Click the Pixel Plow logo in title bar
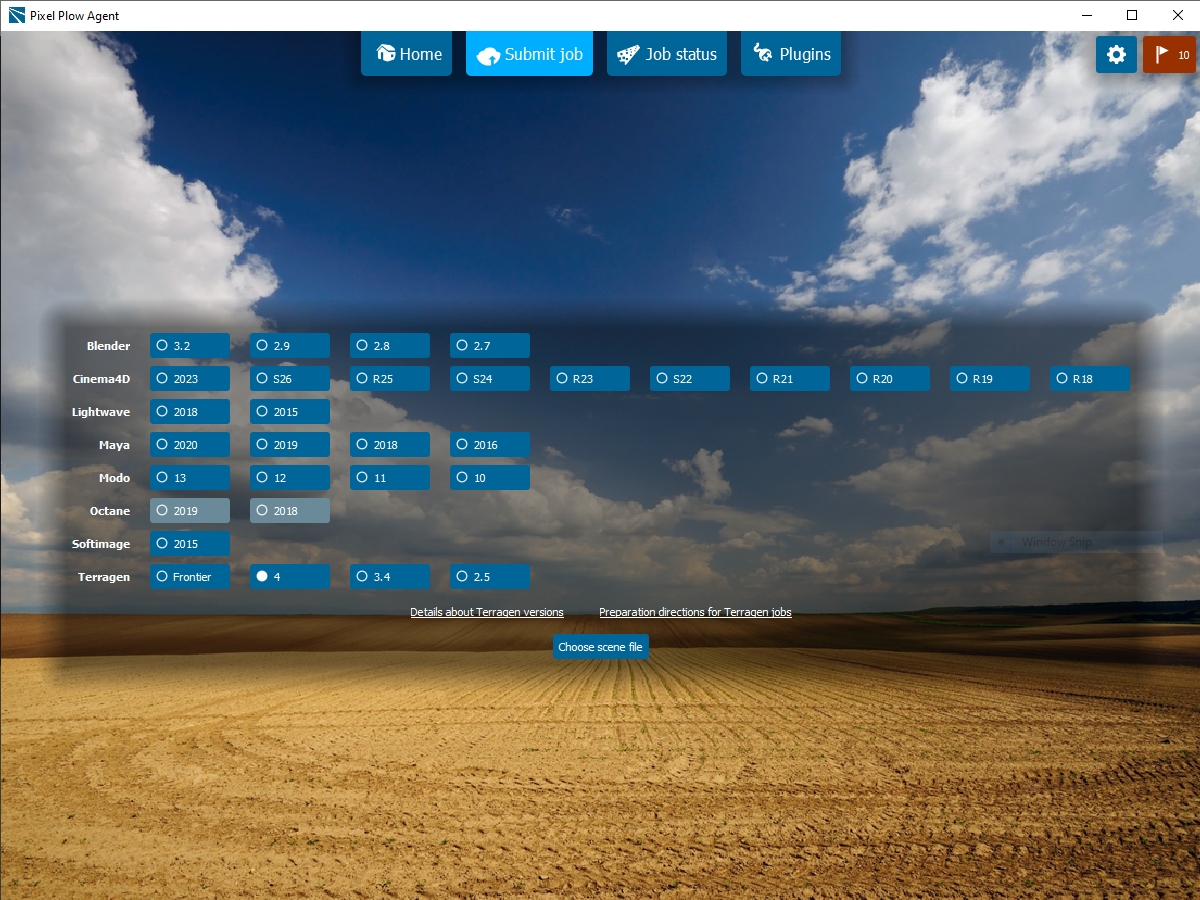This screenshot has height=900, width=1200. (x=16, y=15)
